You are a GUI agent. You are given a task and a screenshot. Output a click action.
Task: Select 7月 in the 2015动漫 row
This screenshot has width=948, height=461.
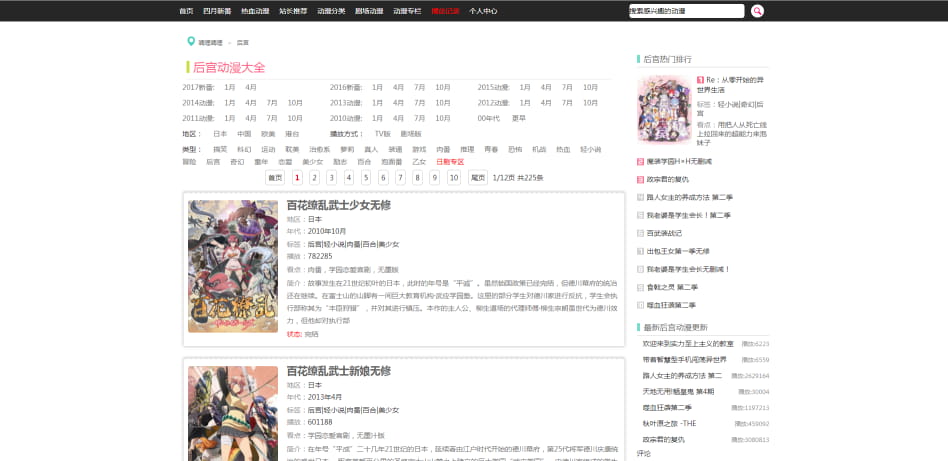pyautogui.click(x=567, y=87)
